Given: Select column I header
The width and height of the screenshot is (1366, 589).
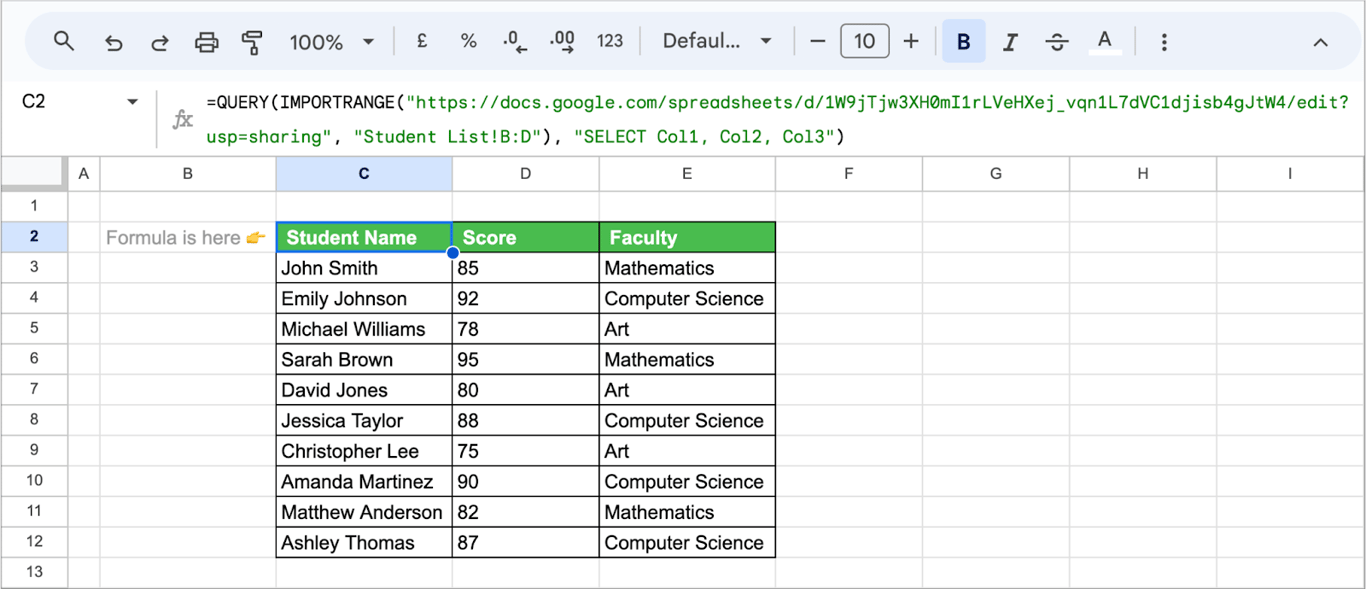Looking at the screenshot, I should click(x=1290, y=174).
